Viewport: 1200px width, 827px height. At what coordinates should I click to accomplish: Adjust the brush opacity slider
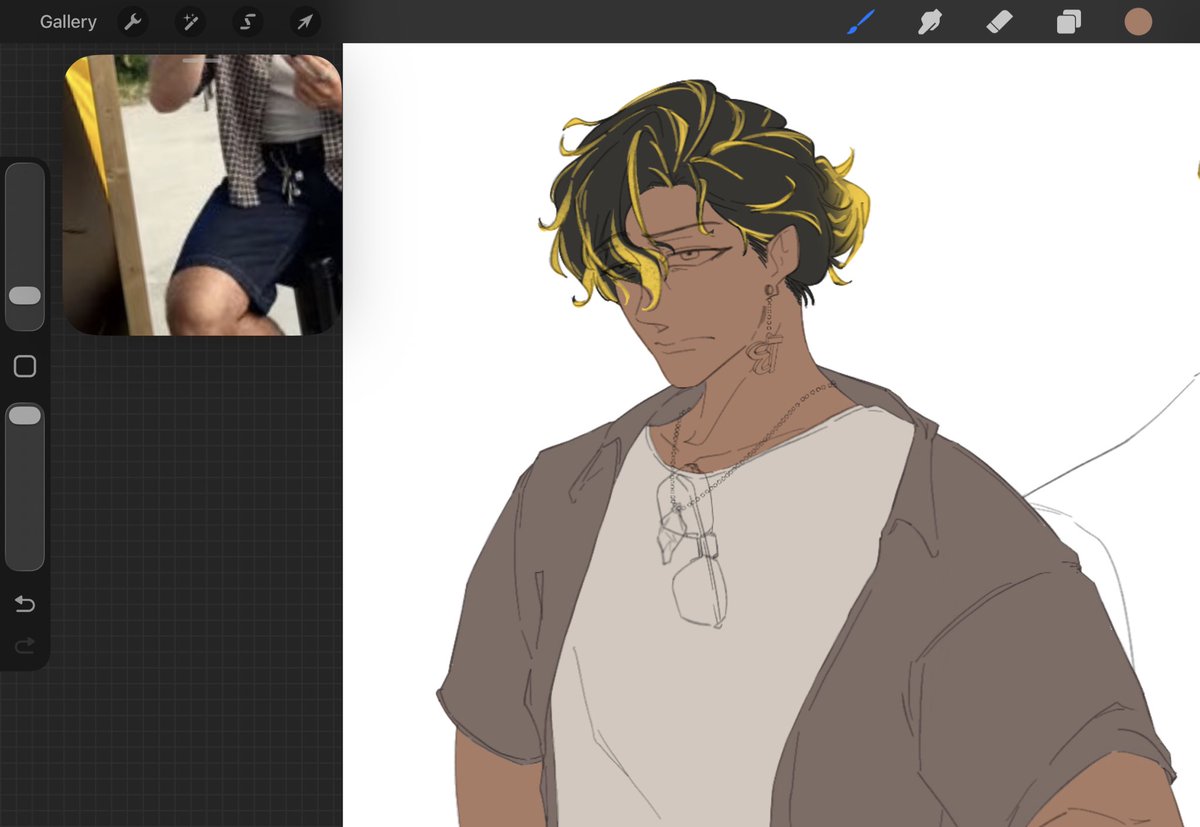[25, 487]
